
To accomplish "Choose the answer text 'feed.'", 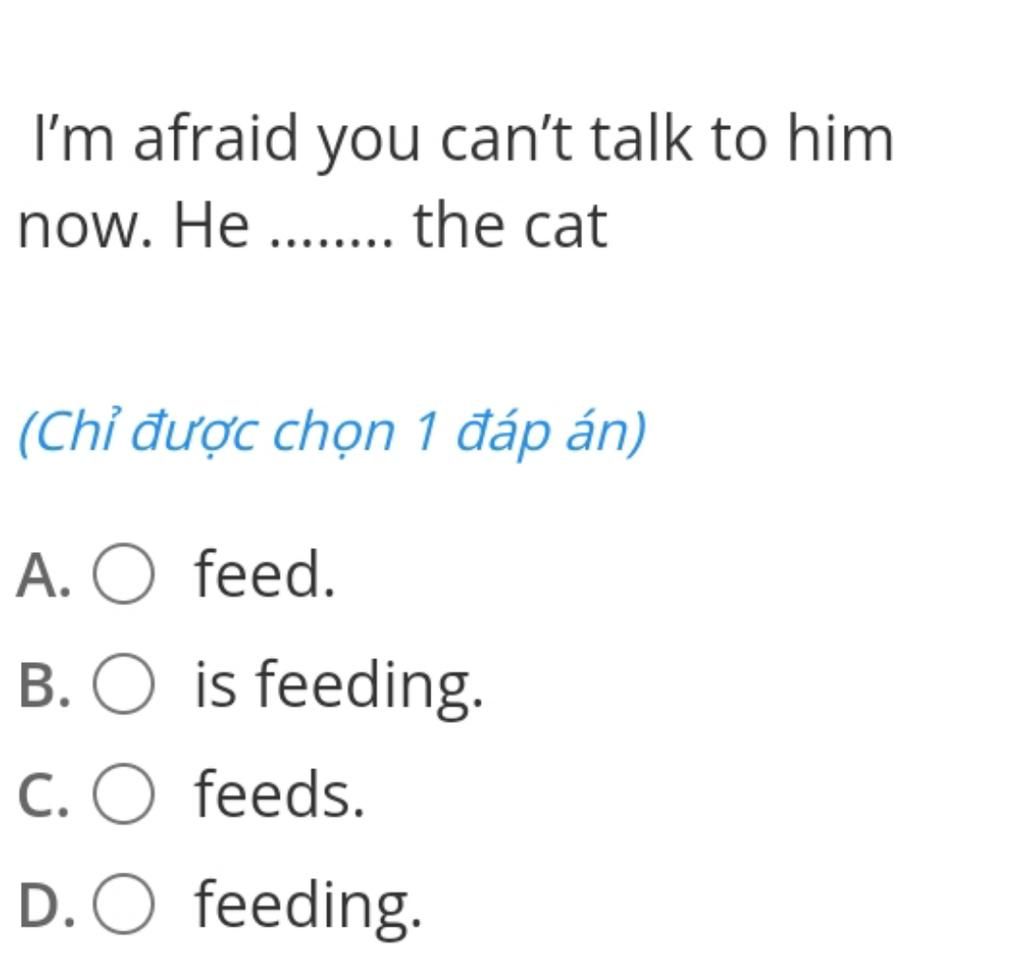I will tap(265, 573).
